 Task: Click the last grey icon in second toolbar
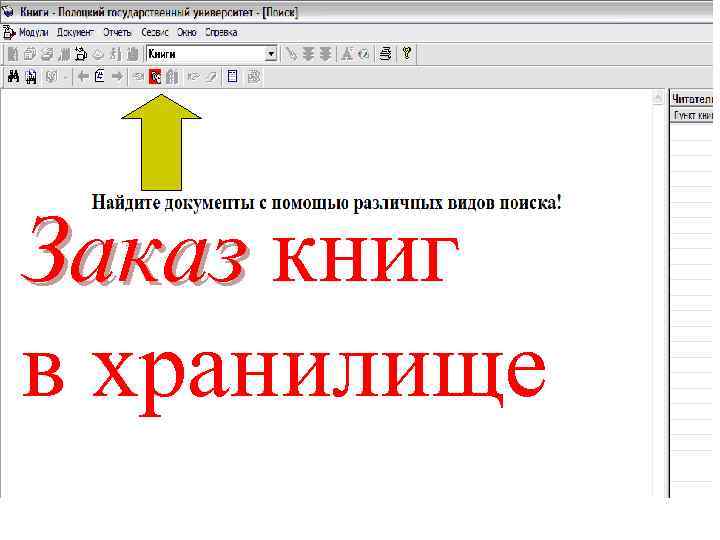pyautogui.click(x=254, y=77)
